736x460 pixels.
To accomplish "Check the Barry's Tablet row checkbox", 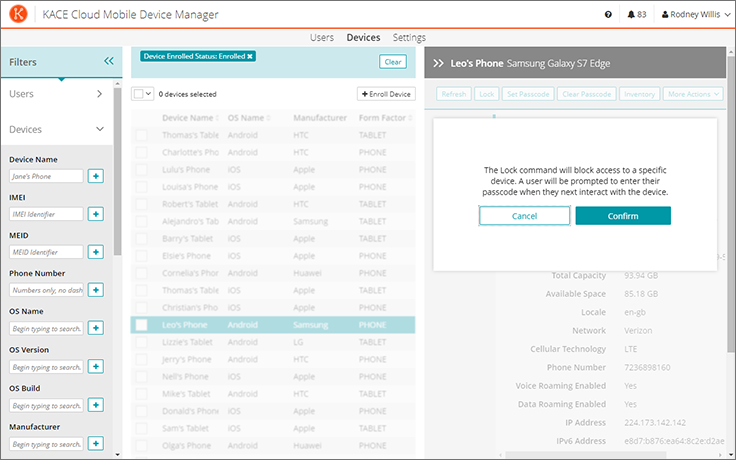I will pos(141,239).
